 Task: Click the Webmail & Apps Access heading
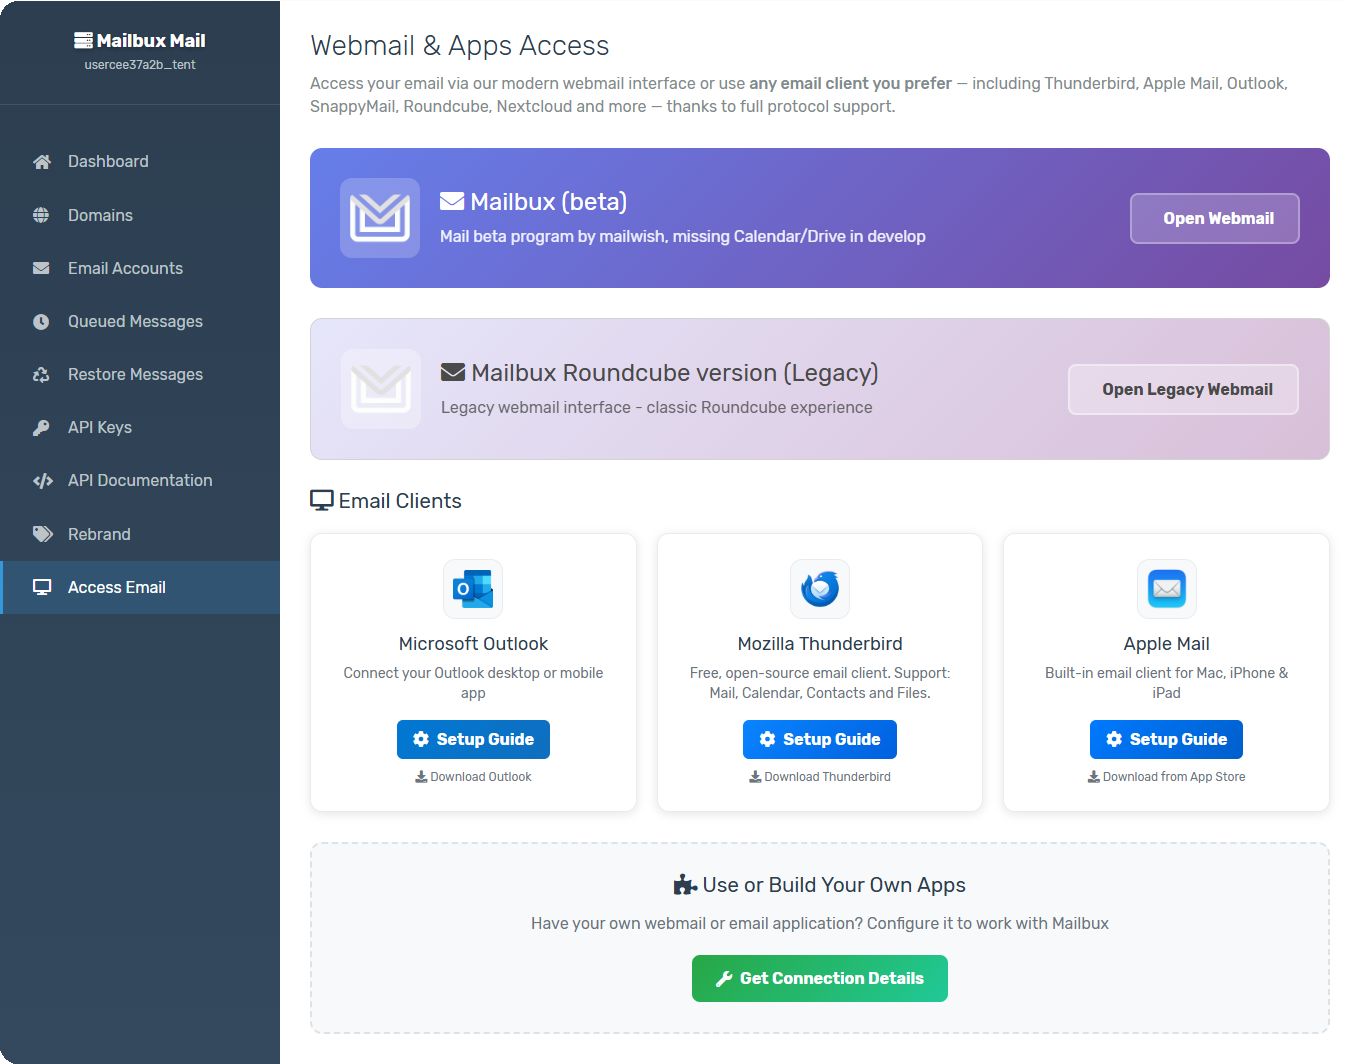460,46
